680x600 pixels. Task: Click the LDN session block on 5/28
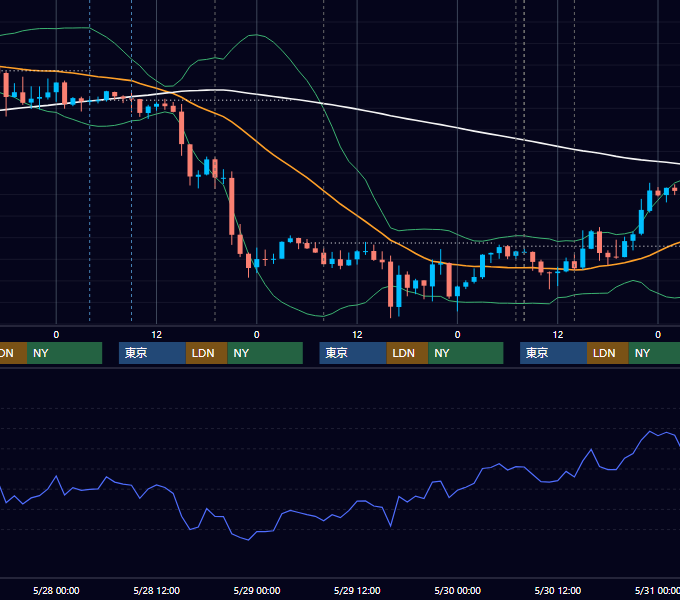(206, 353)
